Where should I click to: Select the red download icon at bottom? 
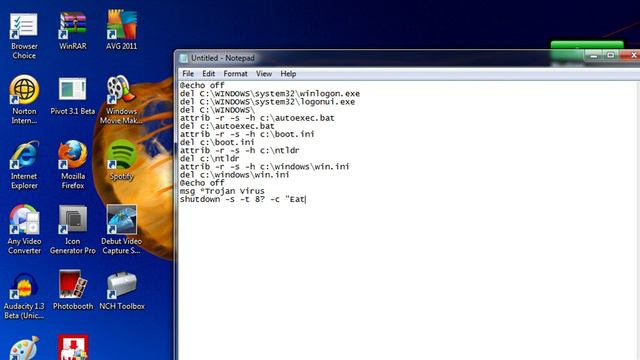[73, 348]
